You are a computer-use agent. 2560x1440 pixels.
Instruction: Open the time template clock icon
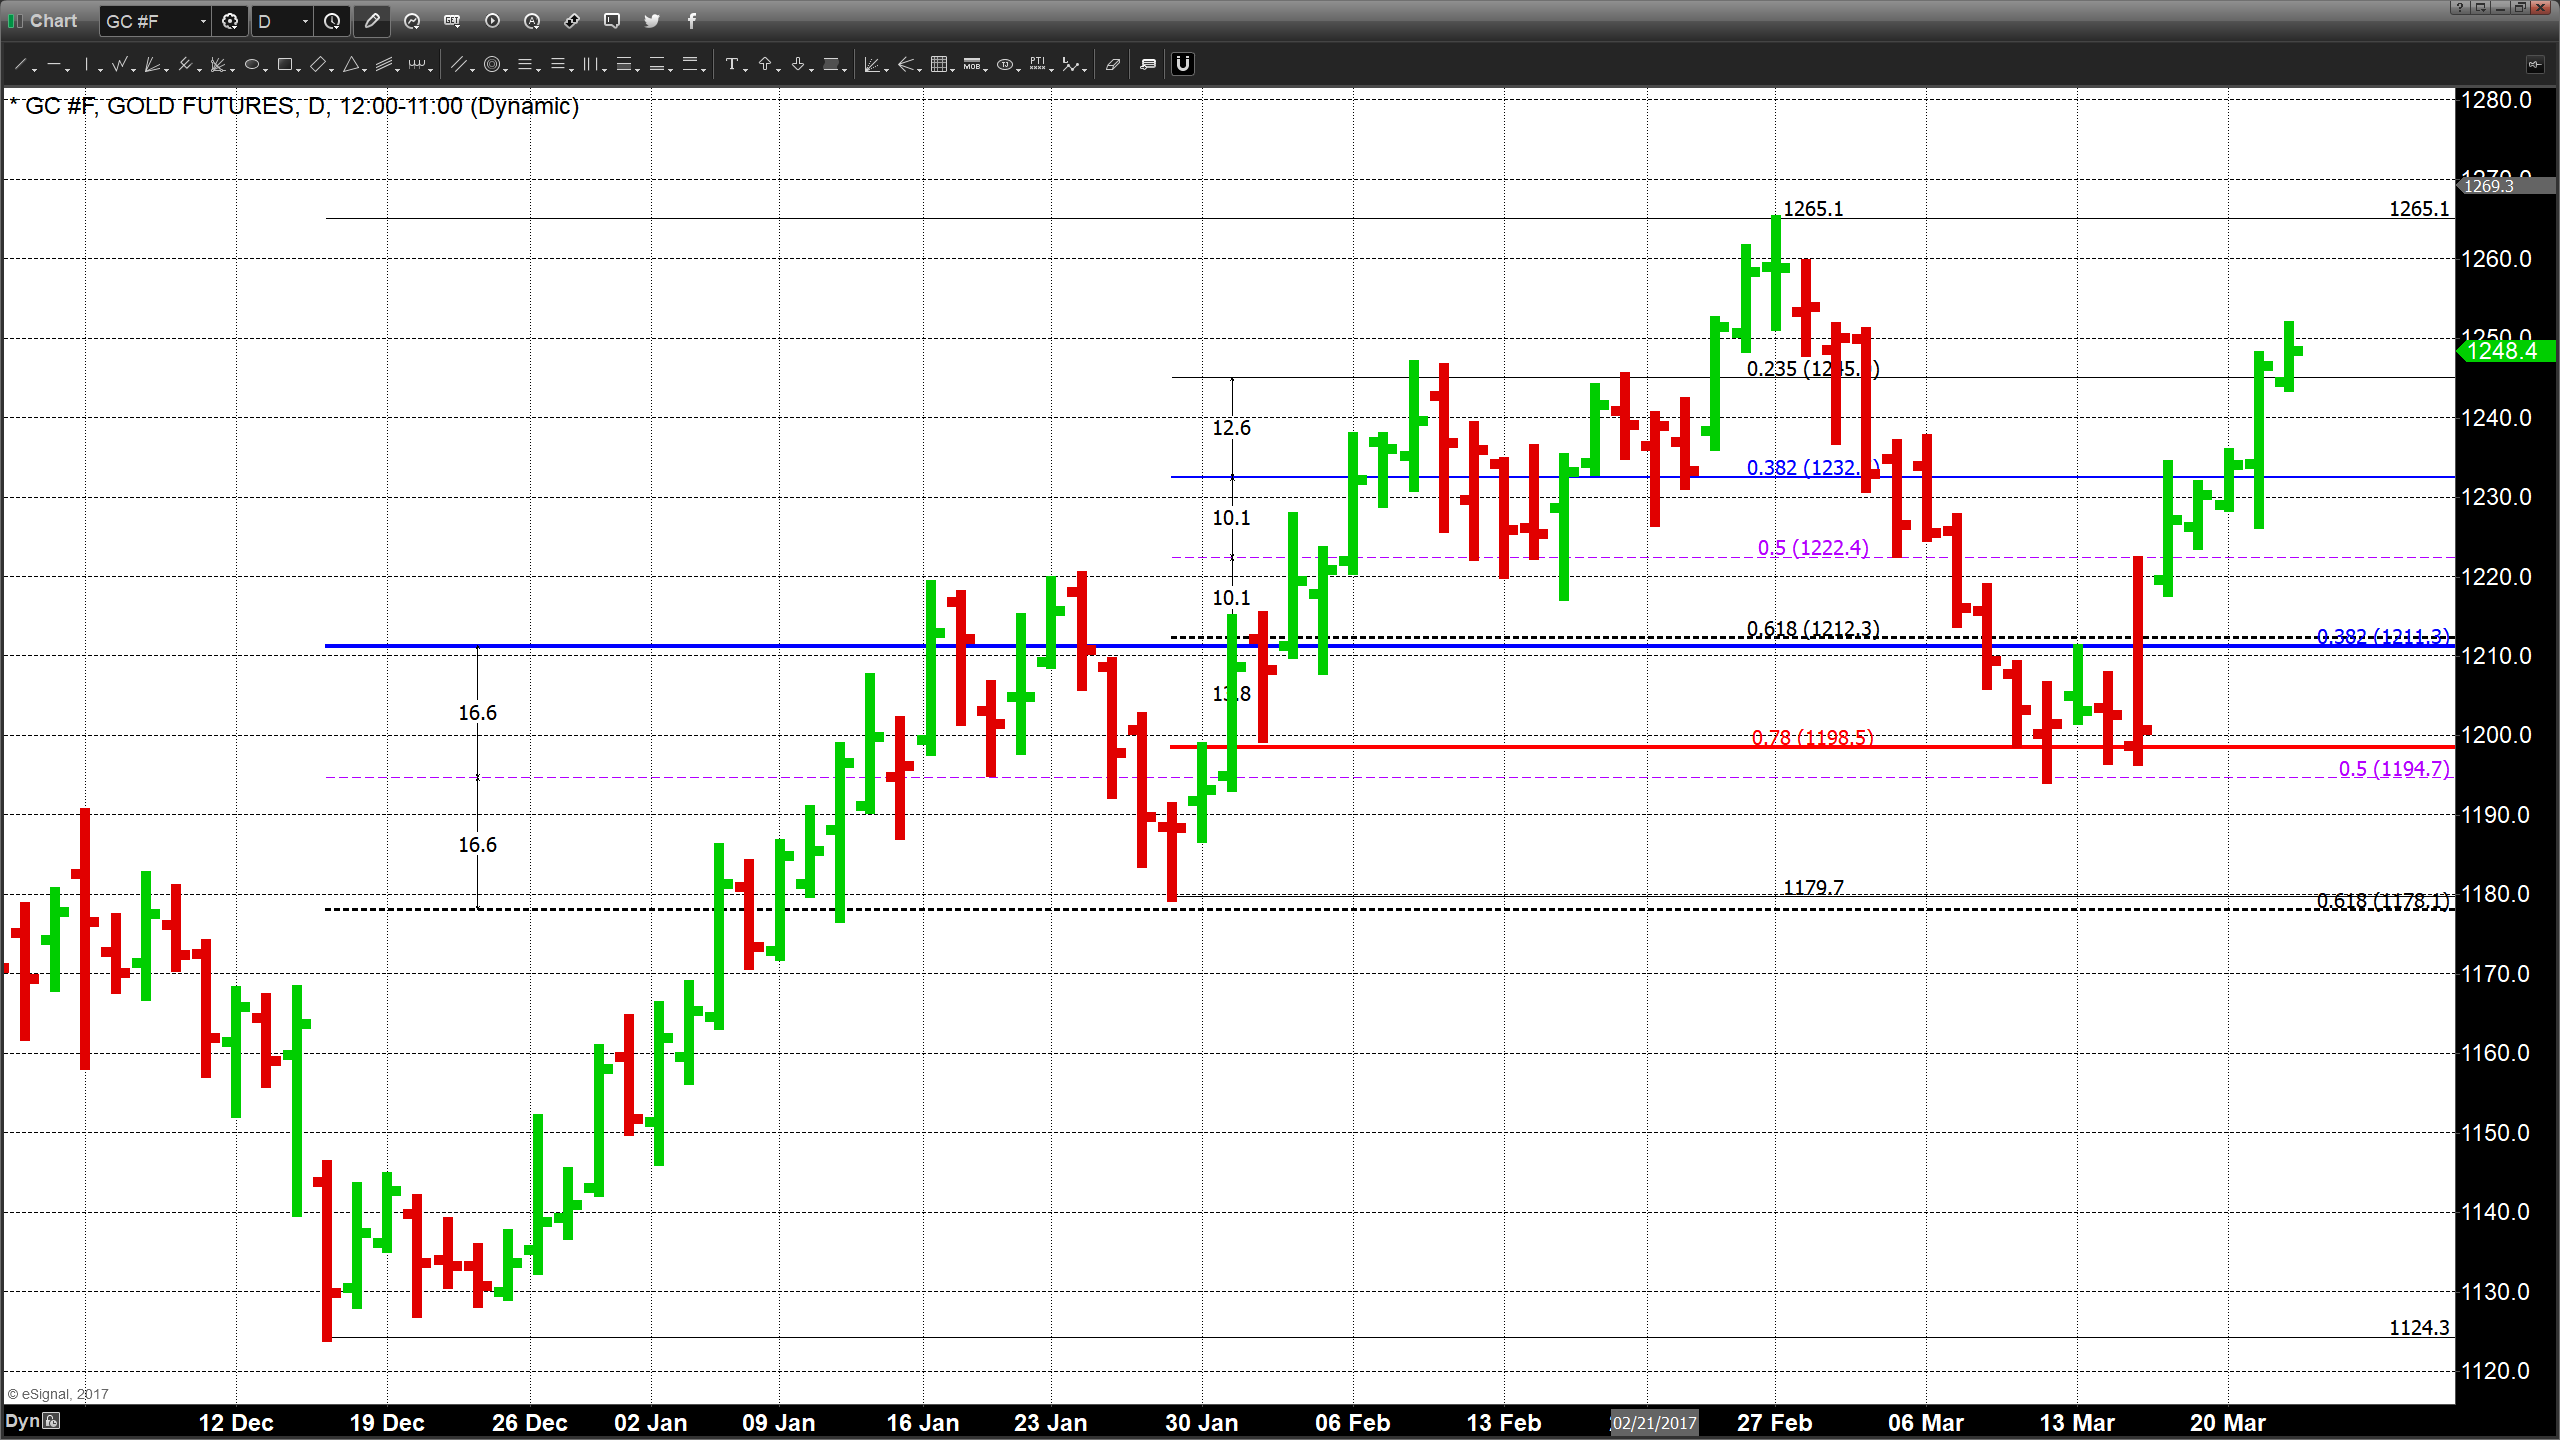pos(332,21)
